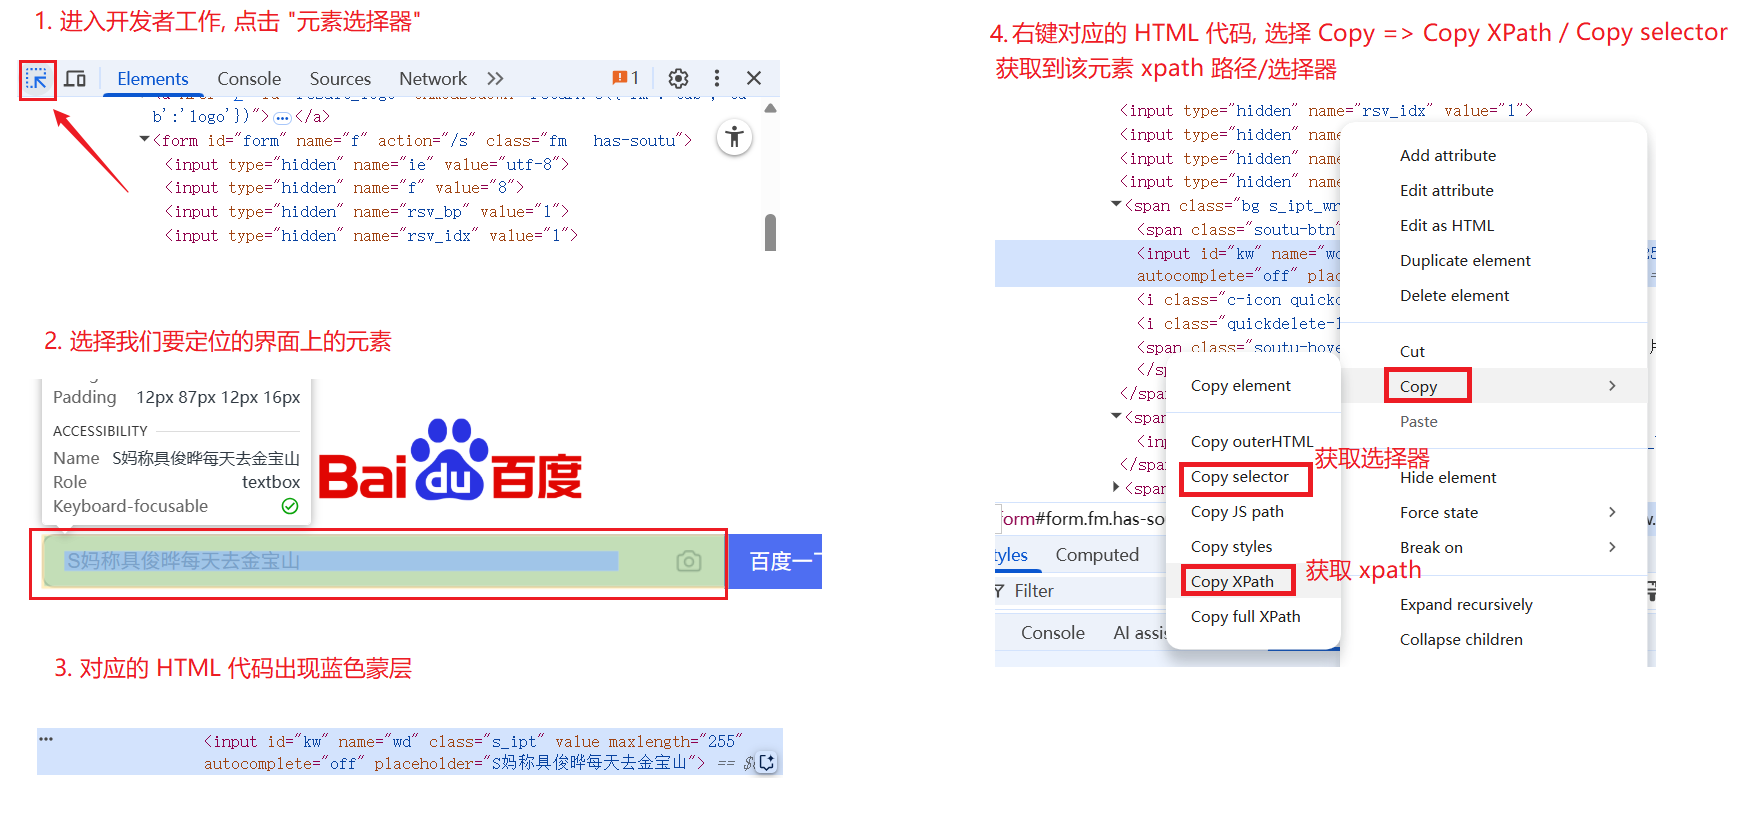The height and width of the screenshot is (814, 1750).
Task: Select the input name="ie" value="utf-8" row
Action: [x=367, y=164]
